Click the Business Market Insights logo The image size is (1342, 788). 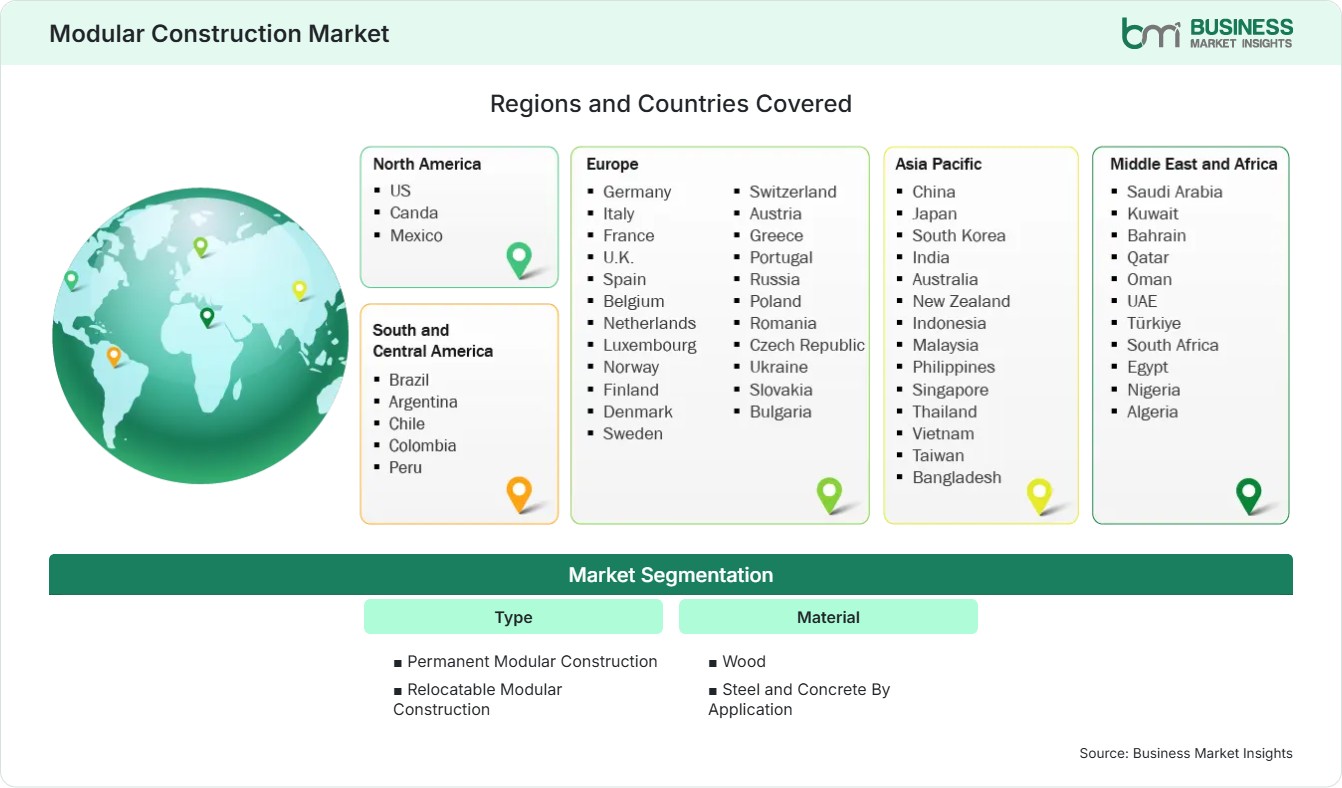coord(1207,32)
